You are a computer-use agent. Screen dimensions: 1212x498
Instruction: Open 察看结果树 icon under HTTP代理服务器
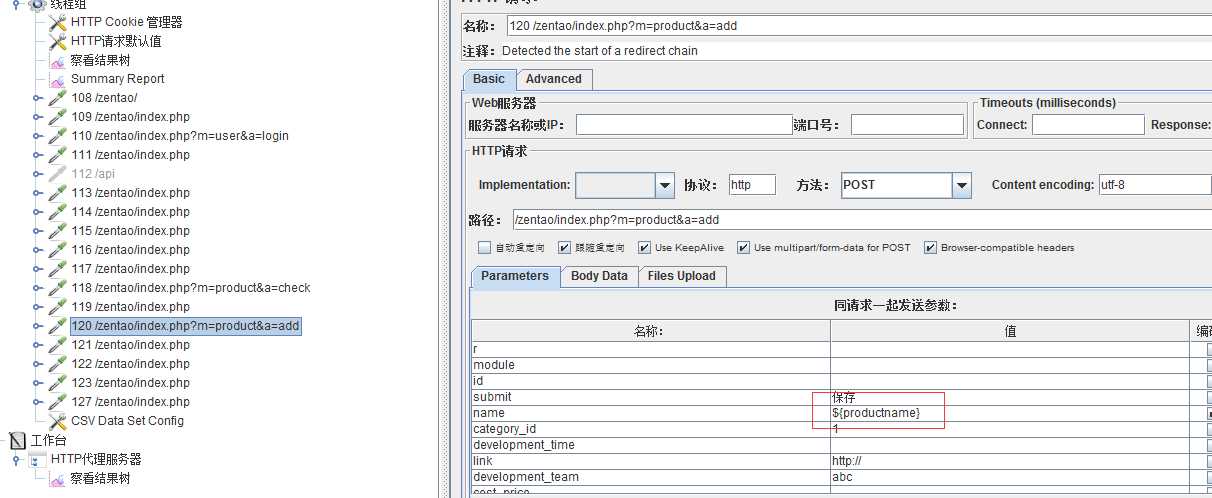click(58, 478)
